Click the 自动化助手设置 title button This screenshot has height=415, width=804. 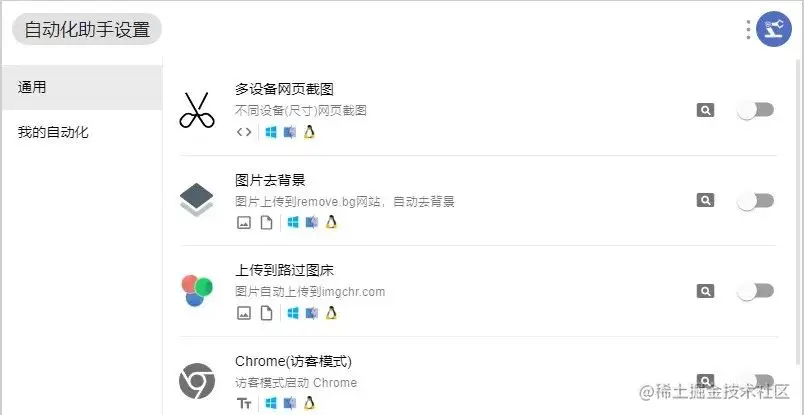coord(87,29)
